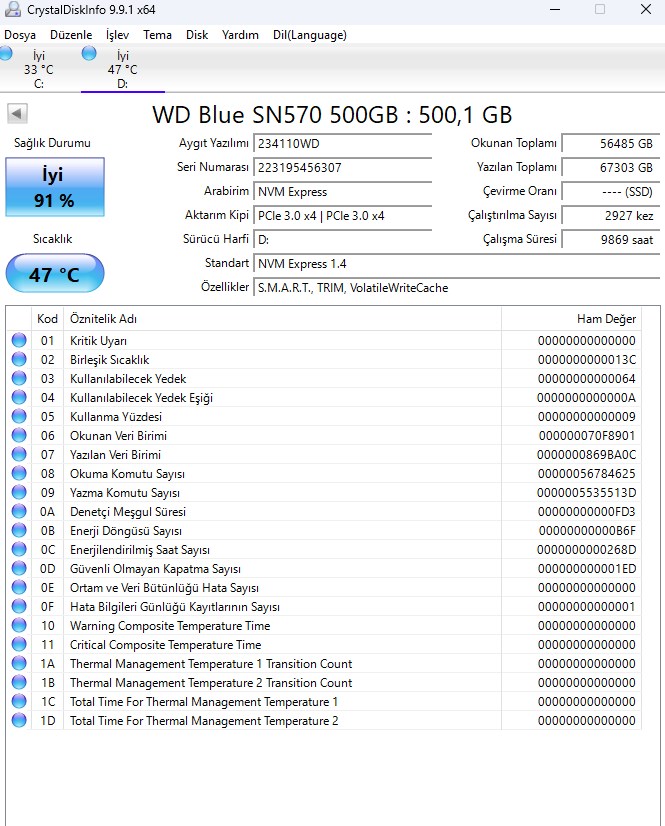Click status orb for Yazılan Veri Birimi row
665x826 pixels.
point(19,454)
